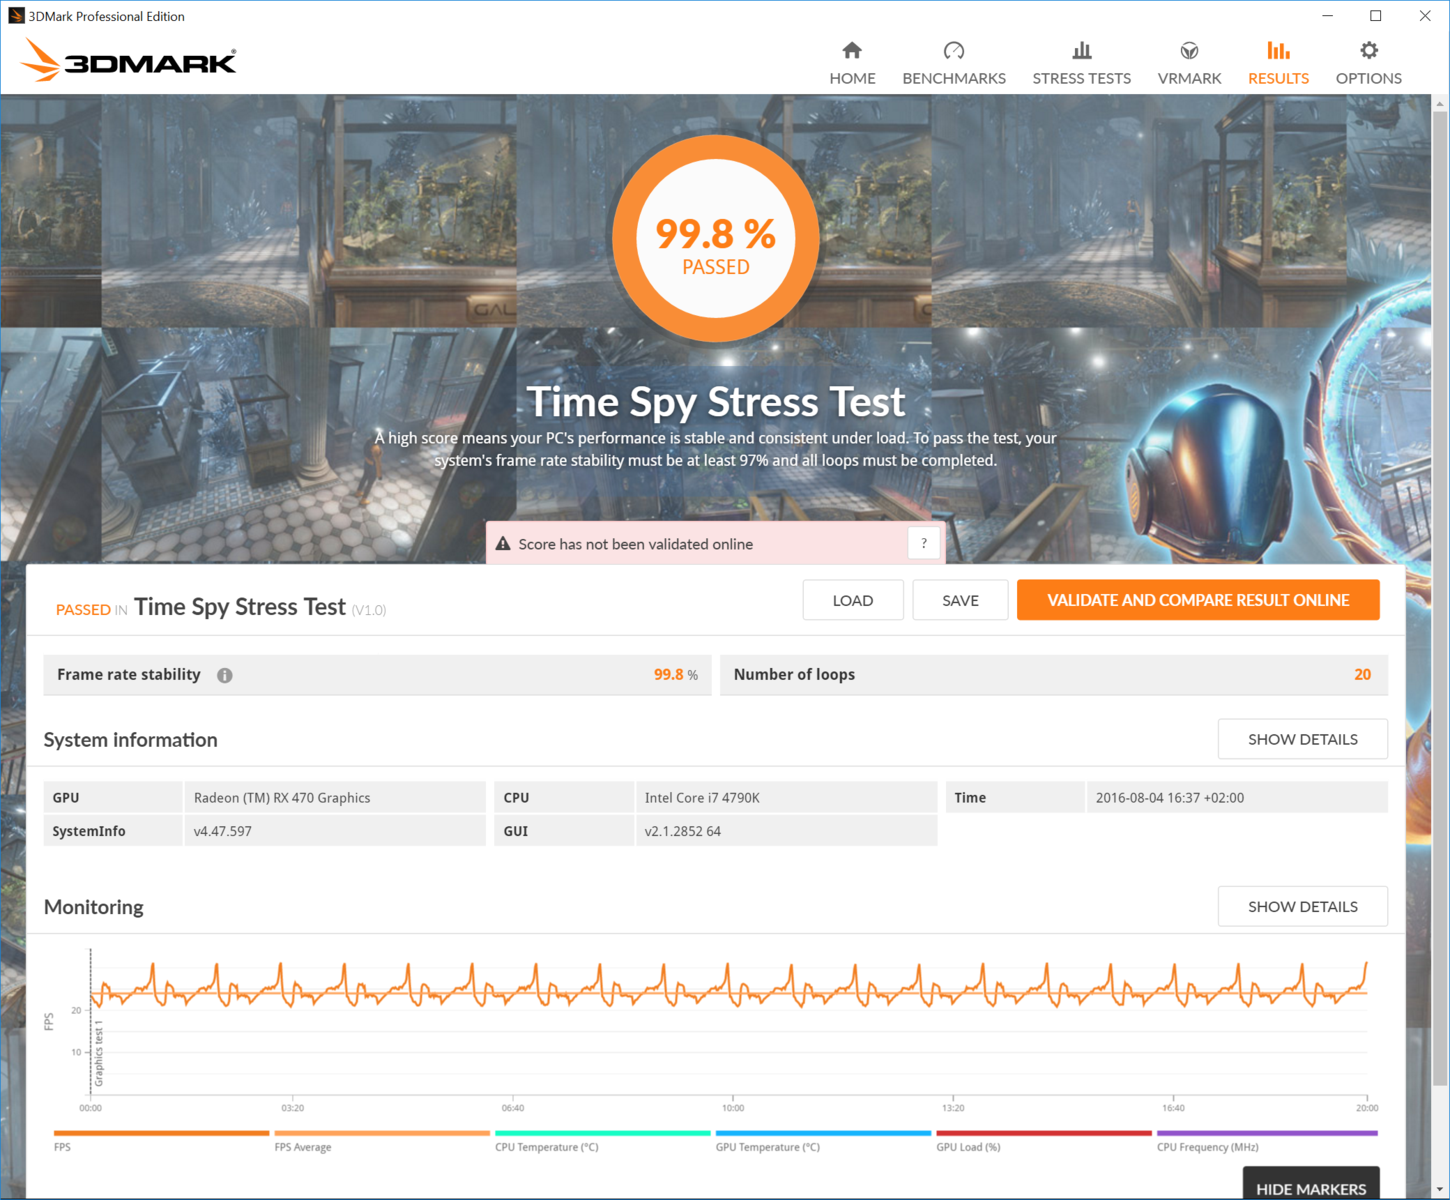Click the GUI version 'v2.1.2852 64'
This screenshot has height=1200, width=1450.
point(683,831)
